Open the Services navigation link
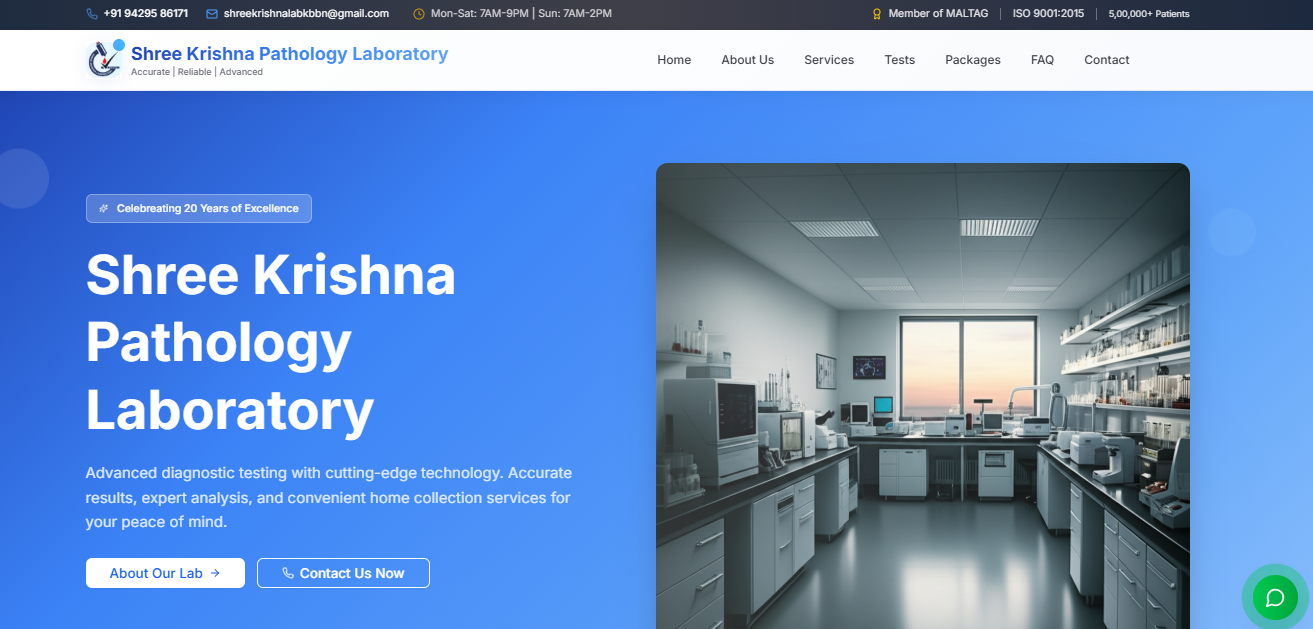 click(x=829, y=60)
